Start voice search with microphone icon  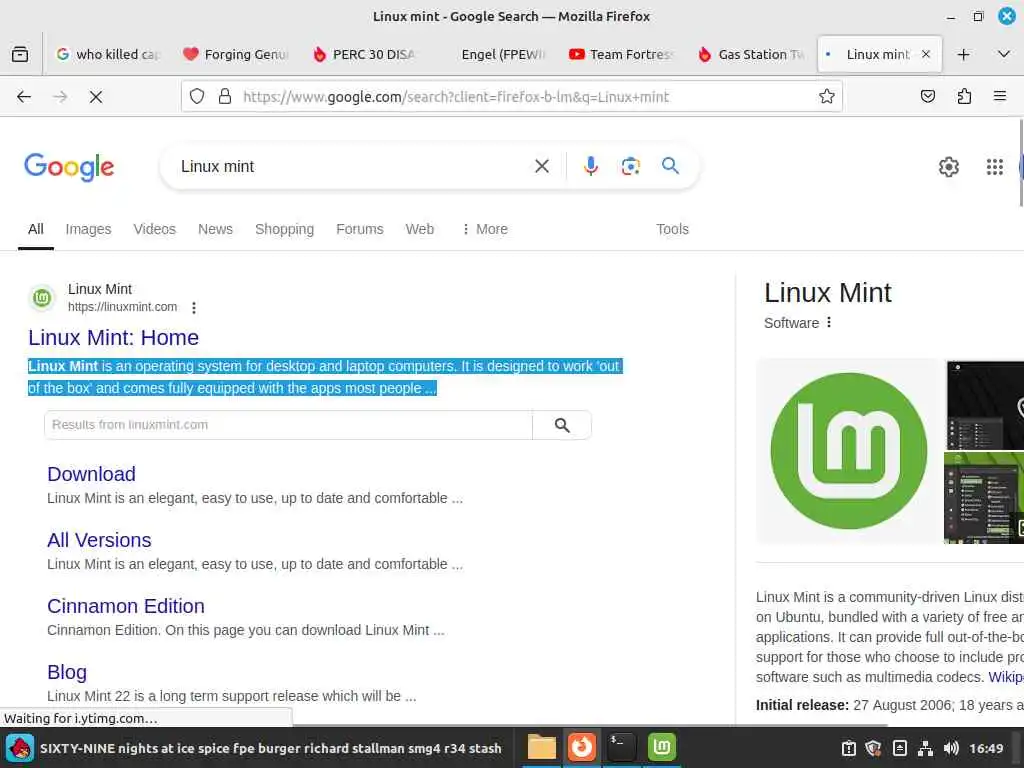tap(590, 167)
